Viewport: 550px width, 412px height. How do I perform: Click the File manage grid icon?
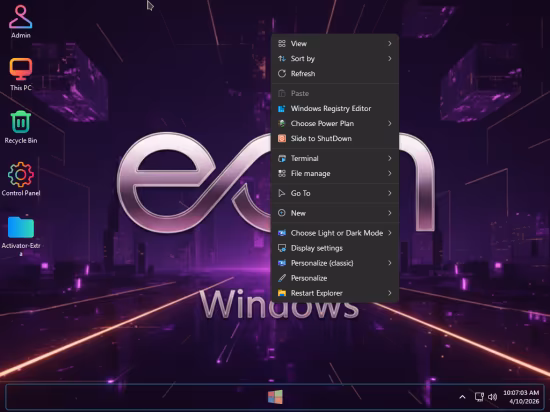click(x=282, y=174)
